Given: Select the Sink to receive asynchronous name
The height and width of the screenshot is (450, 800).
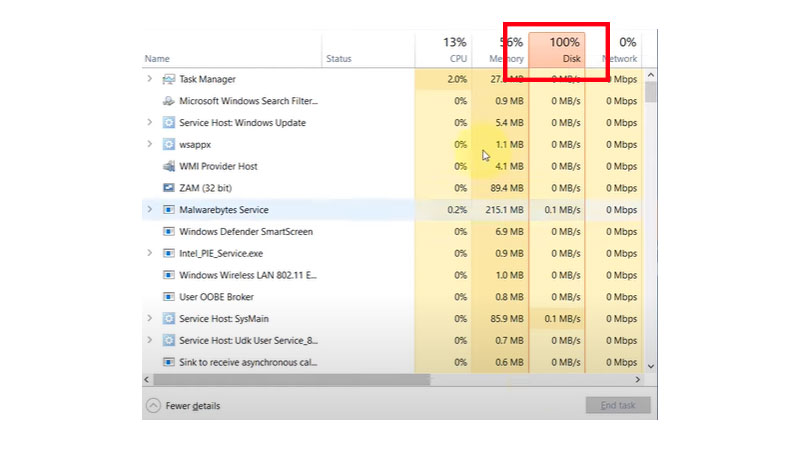Looking at the screenshot, I should pyautogui.click(x=248, y=362).
